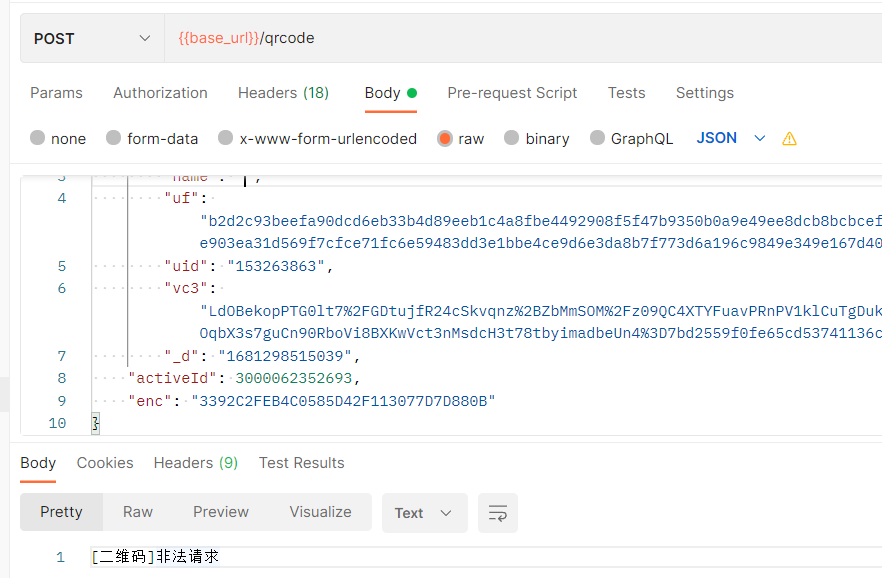The image size is (882, 578).
Task: Open the Tests tab
Action: click(626, 92)
